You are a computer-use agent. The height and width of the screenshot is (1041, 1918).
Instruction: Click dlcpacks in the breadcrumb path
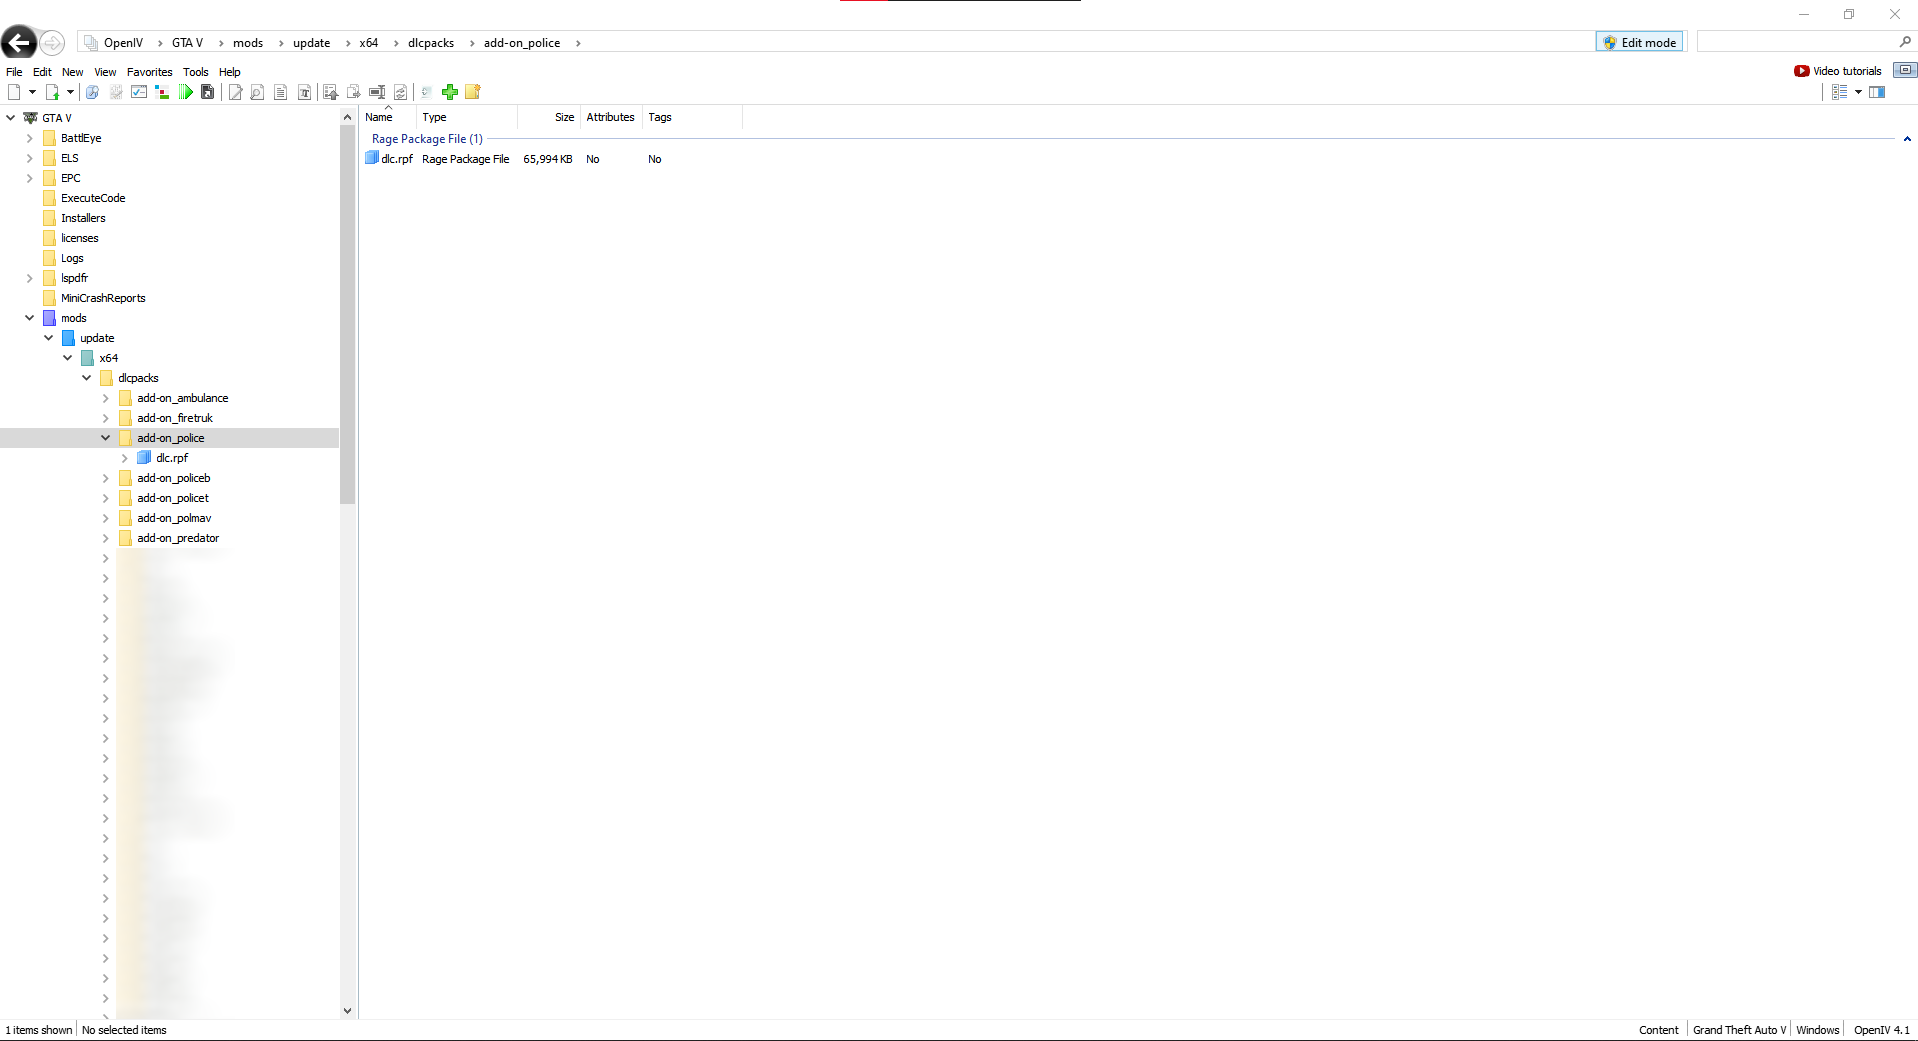click(430, 43)
